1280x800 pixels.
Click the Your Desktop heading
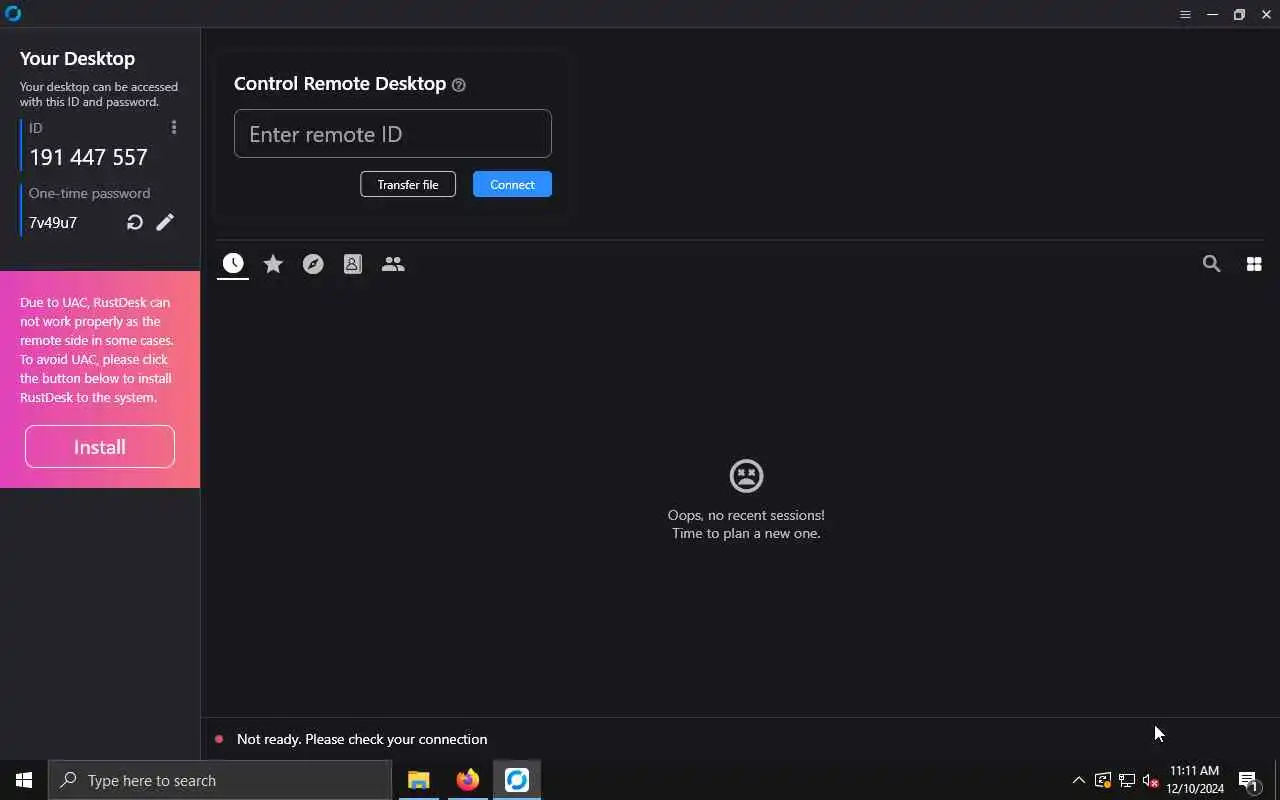[77, 59]
